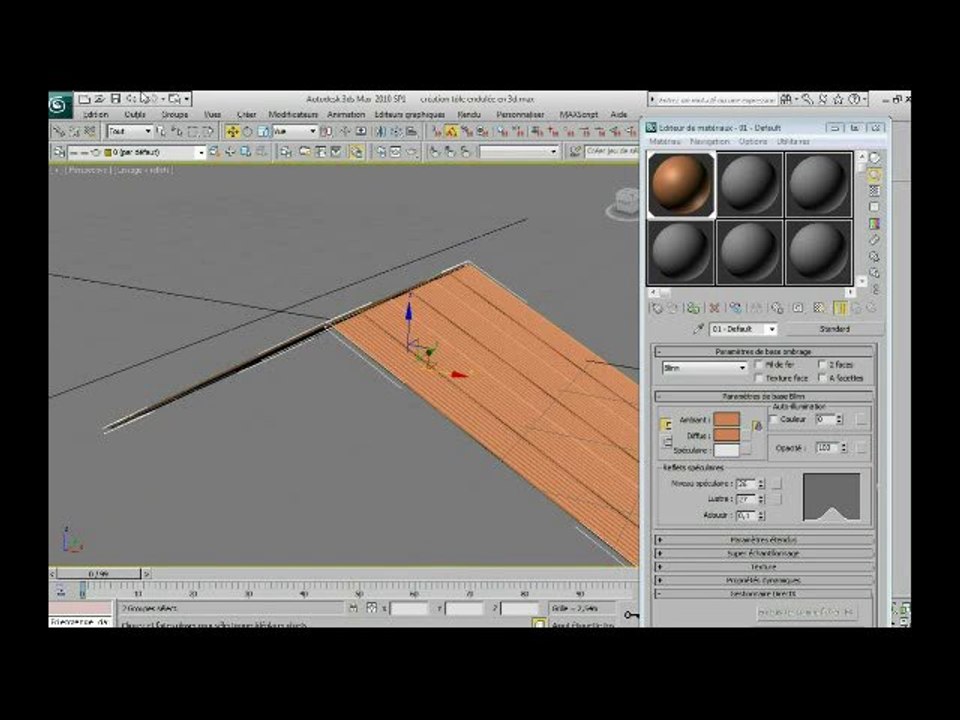Click Video color check icon

point(874,224)
